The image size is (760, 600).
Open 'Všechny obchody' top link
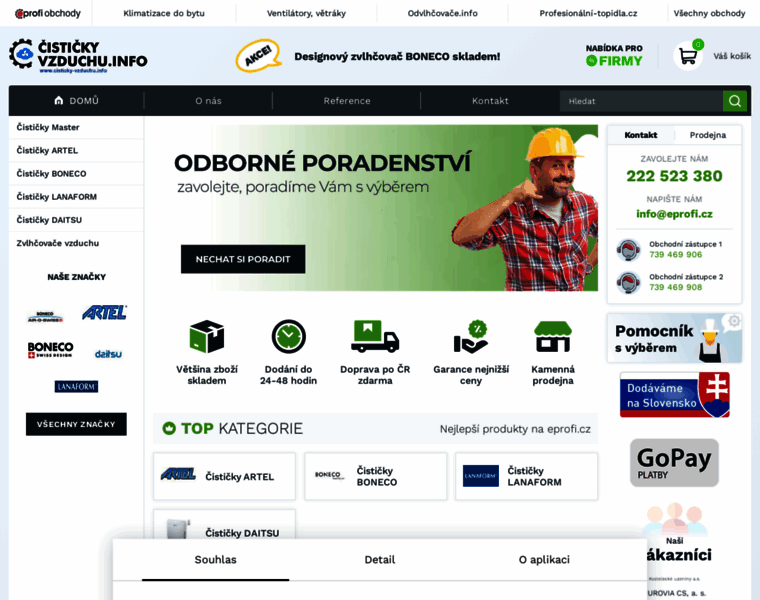coord(709,13)
